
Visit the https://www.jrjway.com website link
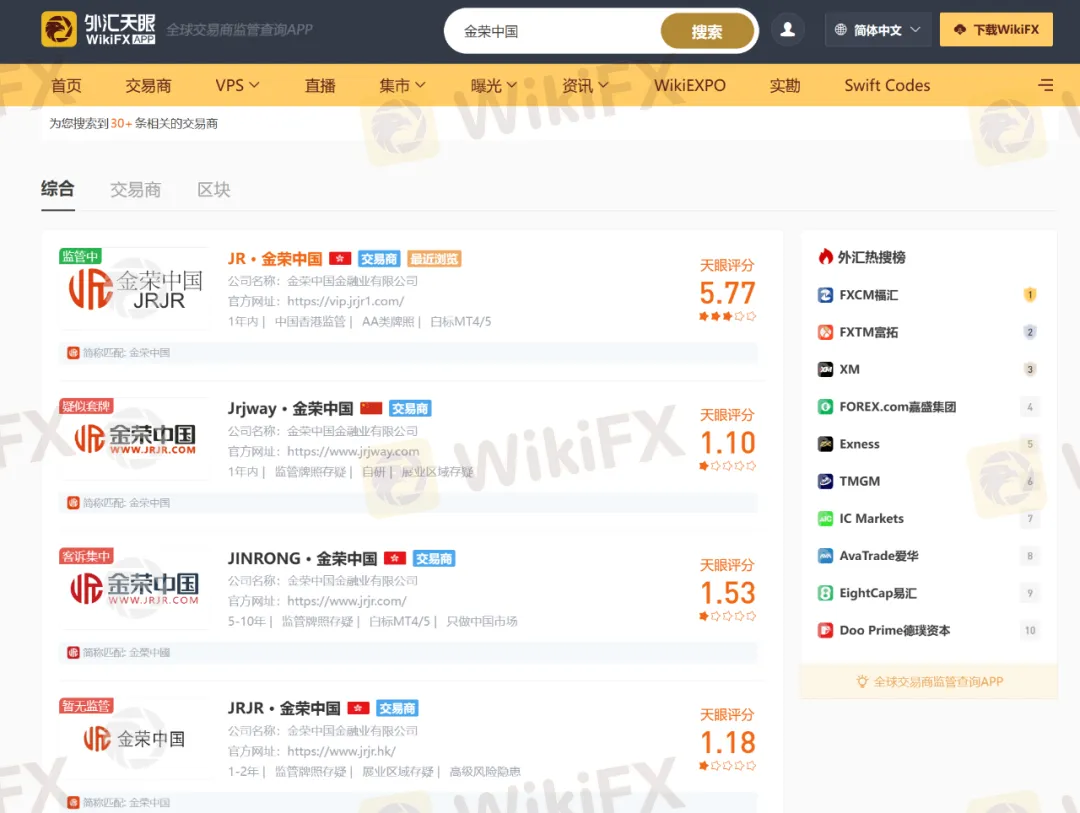click(x=353, y=451)
